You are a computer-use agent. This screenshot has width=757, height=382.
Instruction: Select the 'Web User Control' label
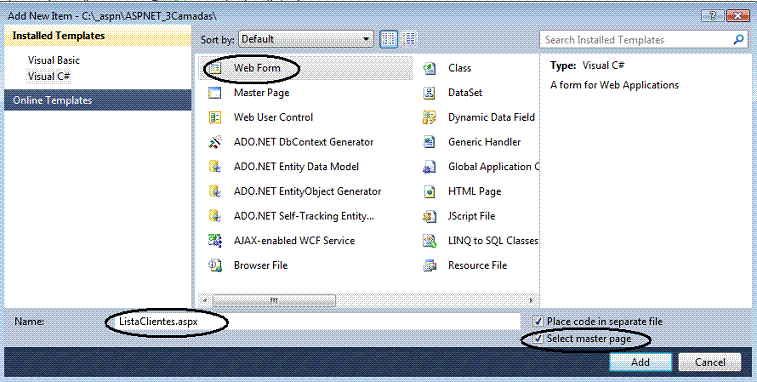273,117
